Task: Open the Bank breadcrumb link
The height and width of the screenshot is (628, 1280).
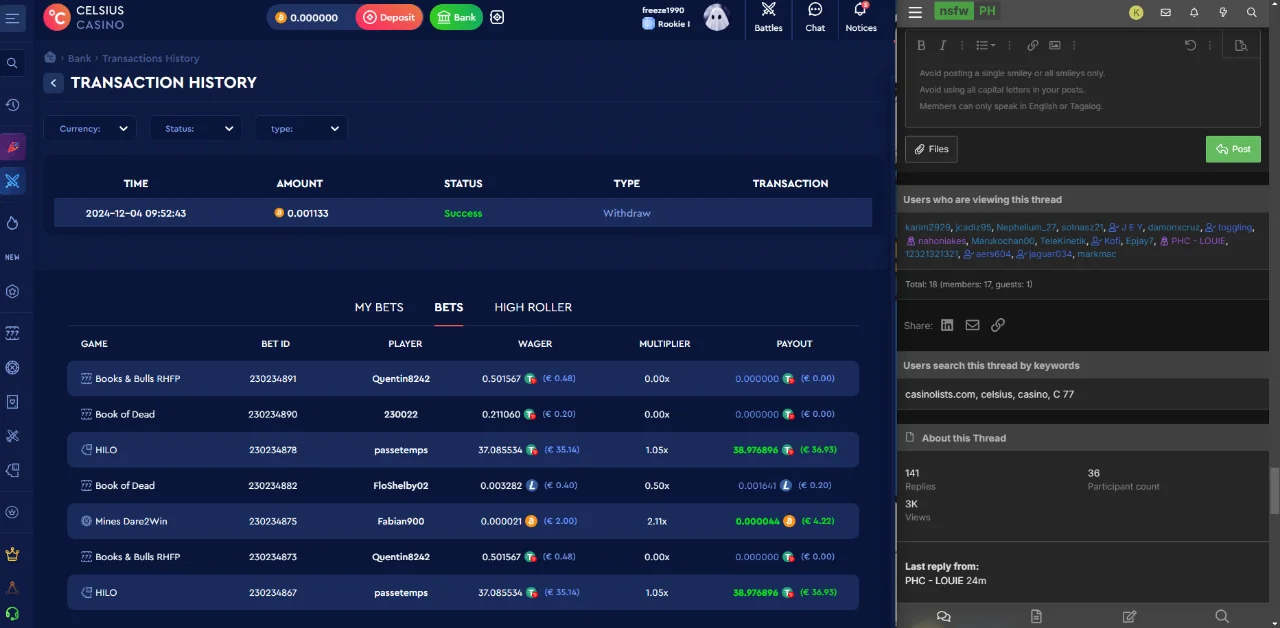Action: pos(79,58)
